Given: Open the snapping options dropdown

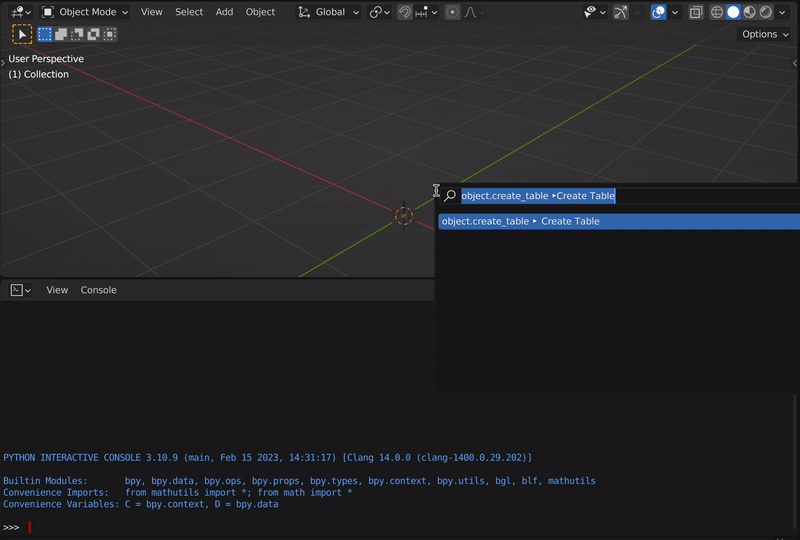Looking at the screenshot, I should pos(427,12).
